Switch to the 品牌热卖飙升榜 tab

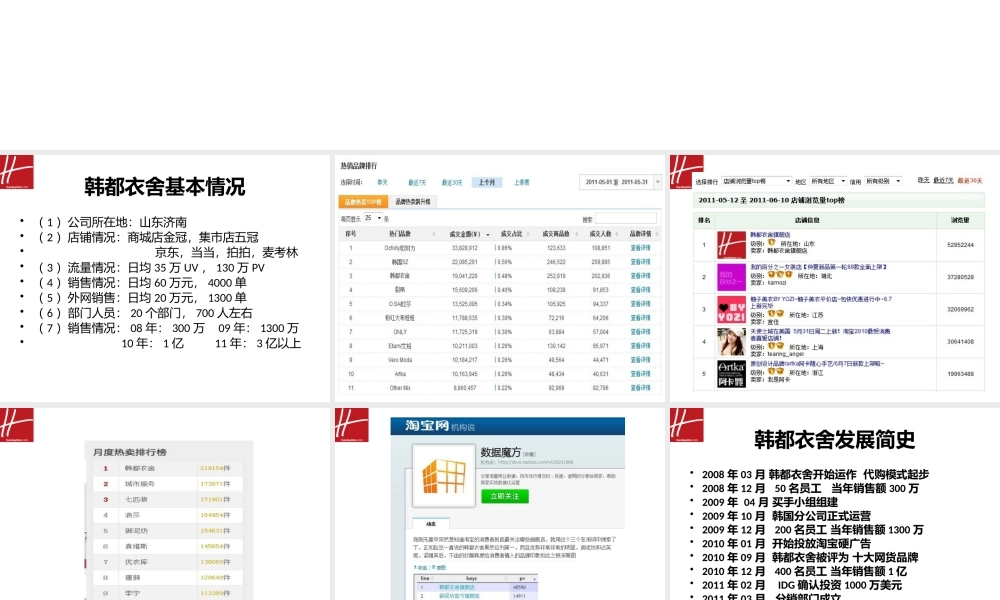415,203
